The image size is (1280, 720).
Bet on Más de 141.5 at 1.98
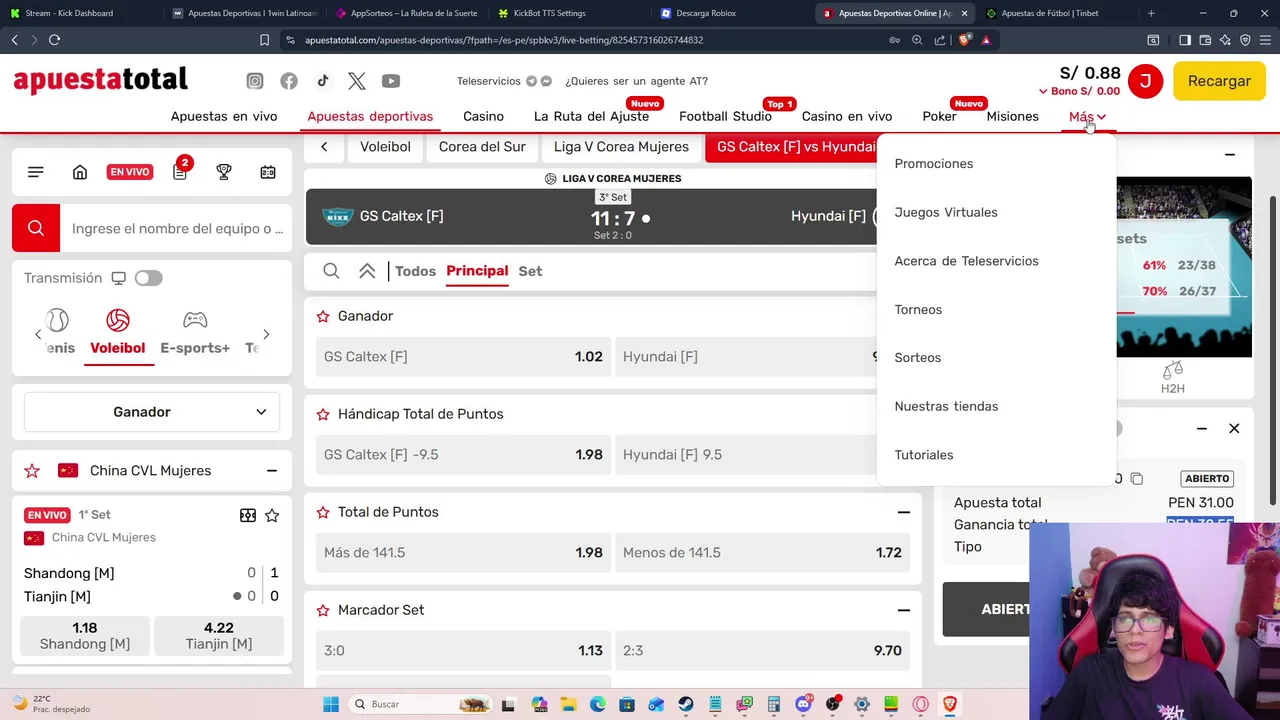463,552
